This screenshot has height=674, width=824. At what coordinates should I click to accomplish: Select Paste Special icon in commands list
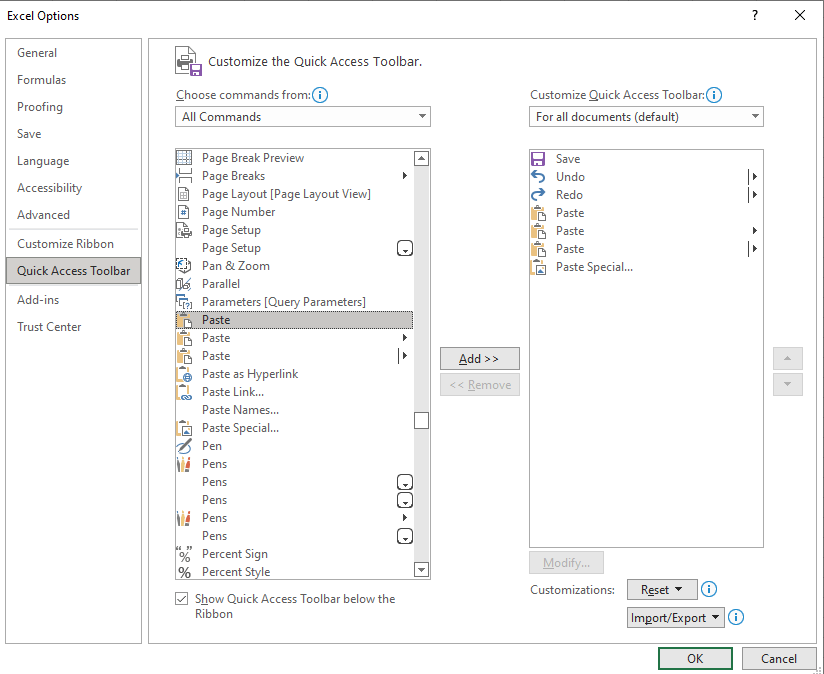pyautogui.click(x=184, y=428)
